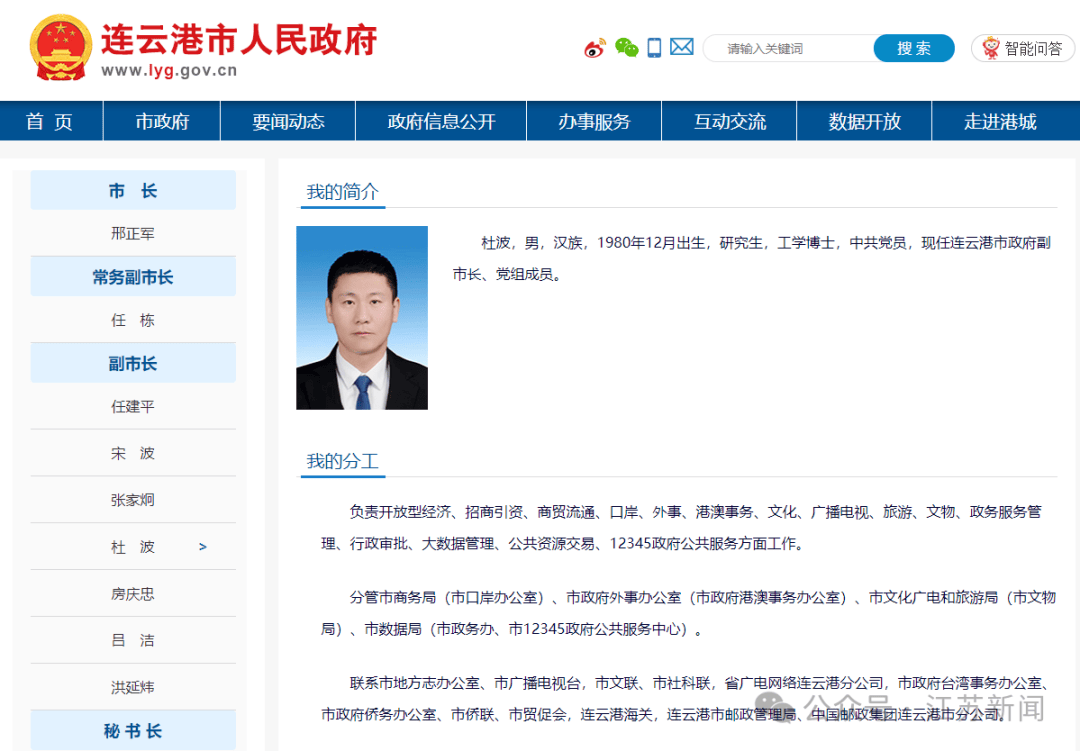Click the 秘 书 长 section header
The image size is (1080, 751).
tap(133, 730)
